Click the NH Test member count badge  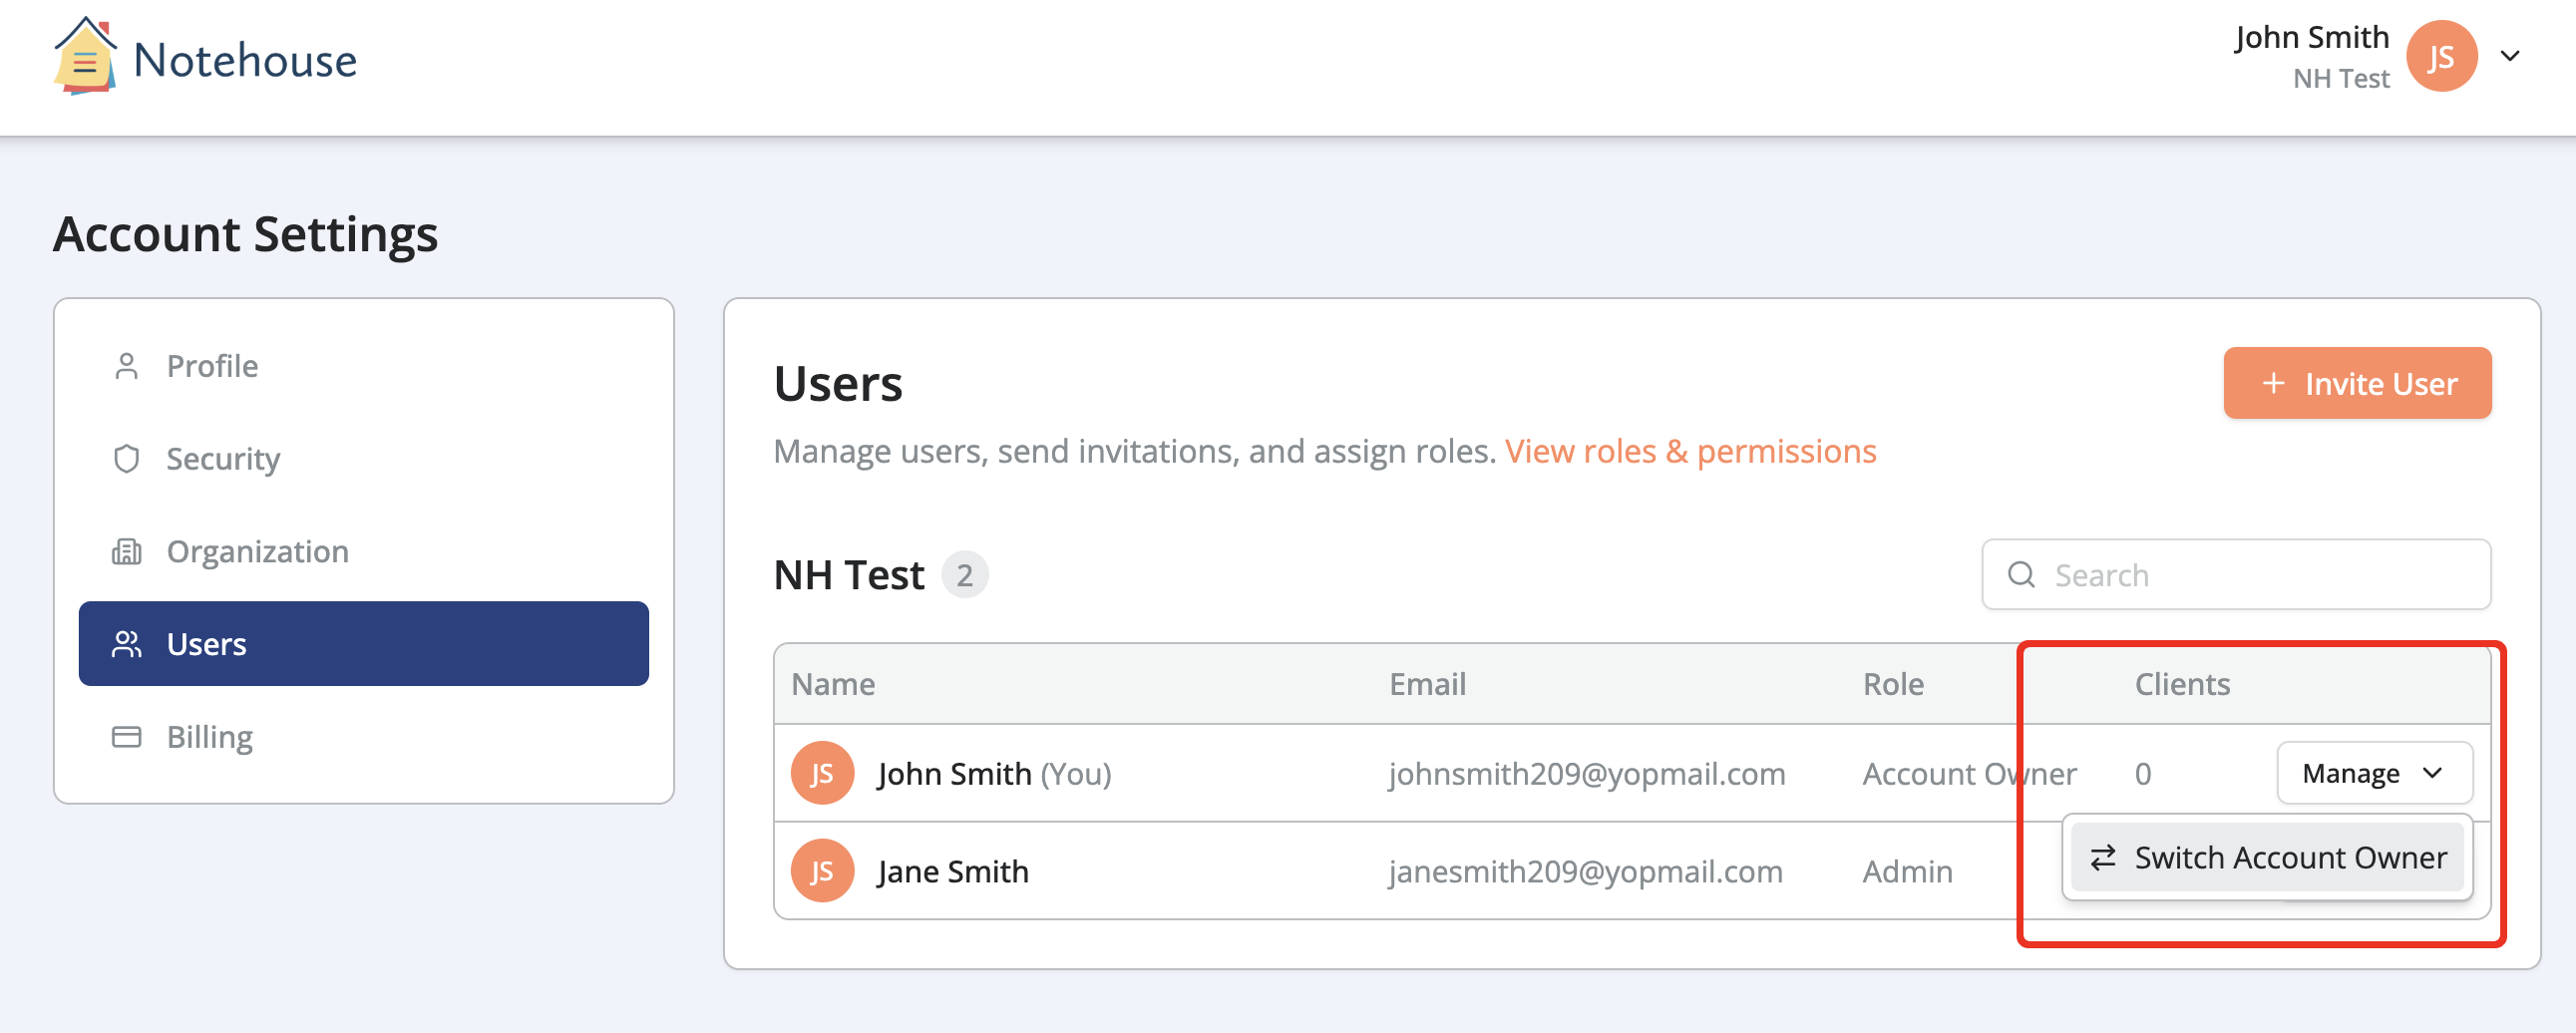(x=964, y=574)
